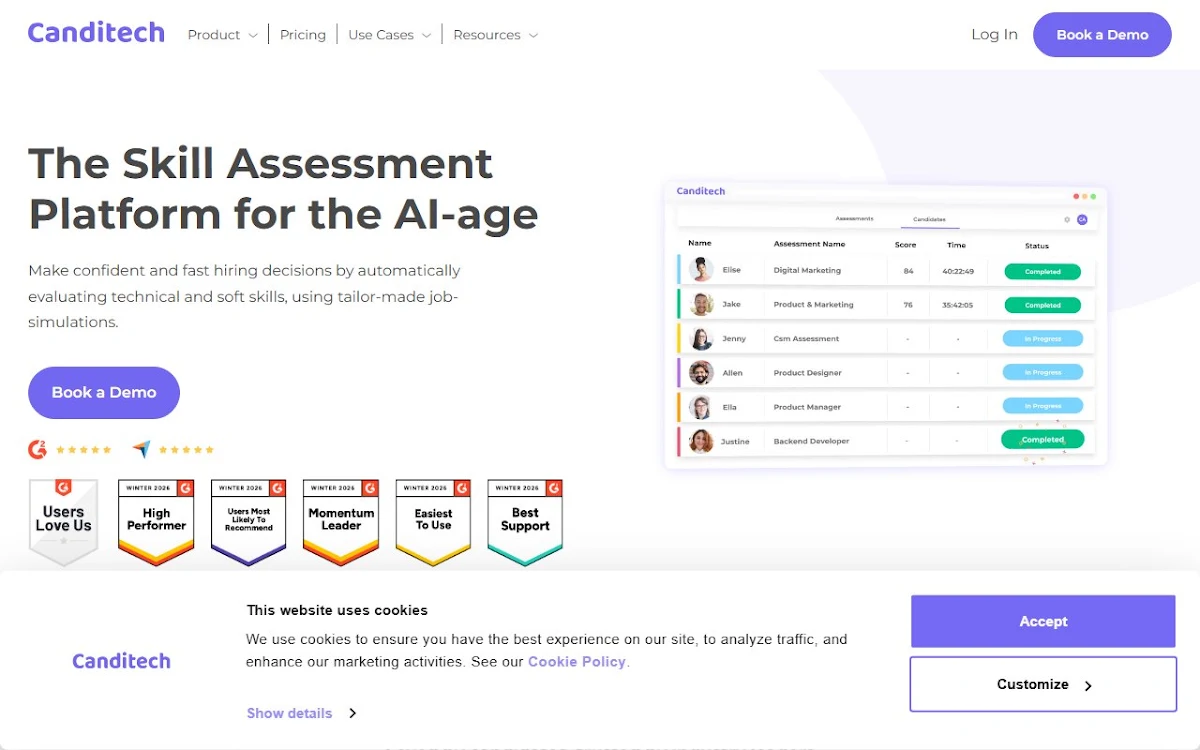Click Book a Demo in the header

tap(1102, 35)
